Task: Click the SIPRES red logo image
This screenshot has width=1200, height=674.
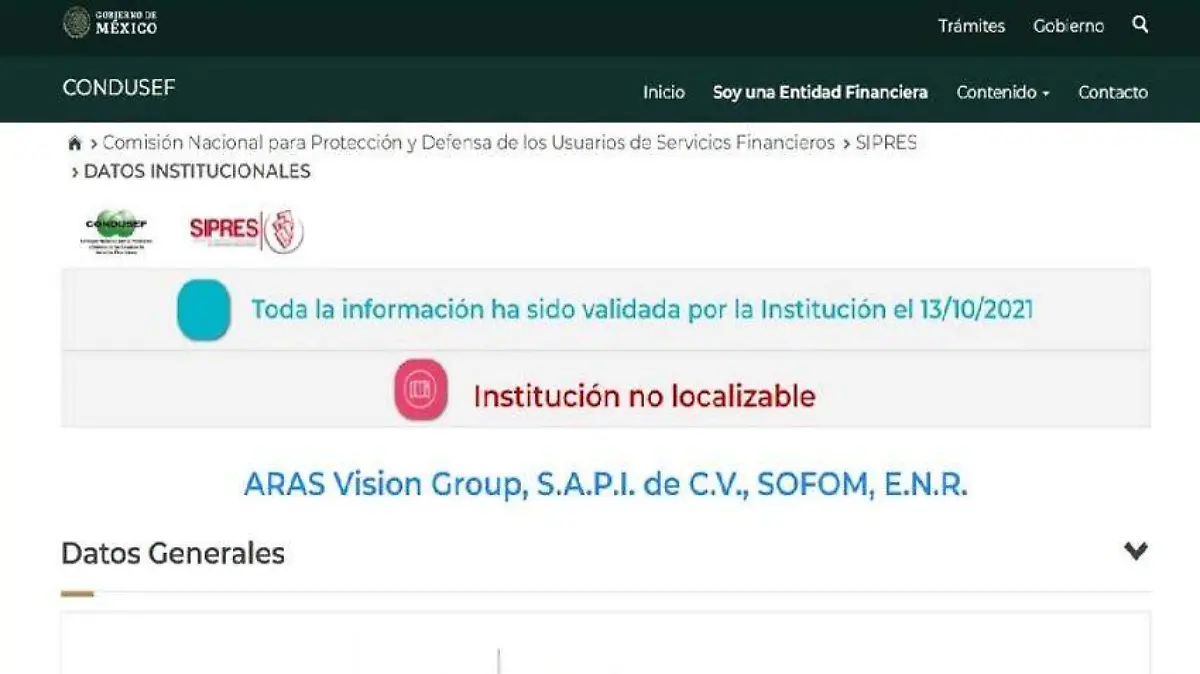Action: tap(247, 231)
